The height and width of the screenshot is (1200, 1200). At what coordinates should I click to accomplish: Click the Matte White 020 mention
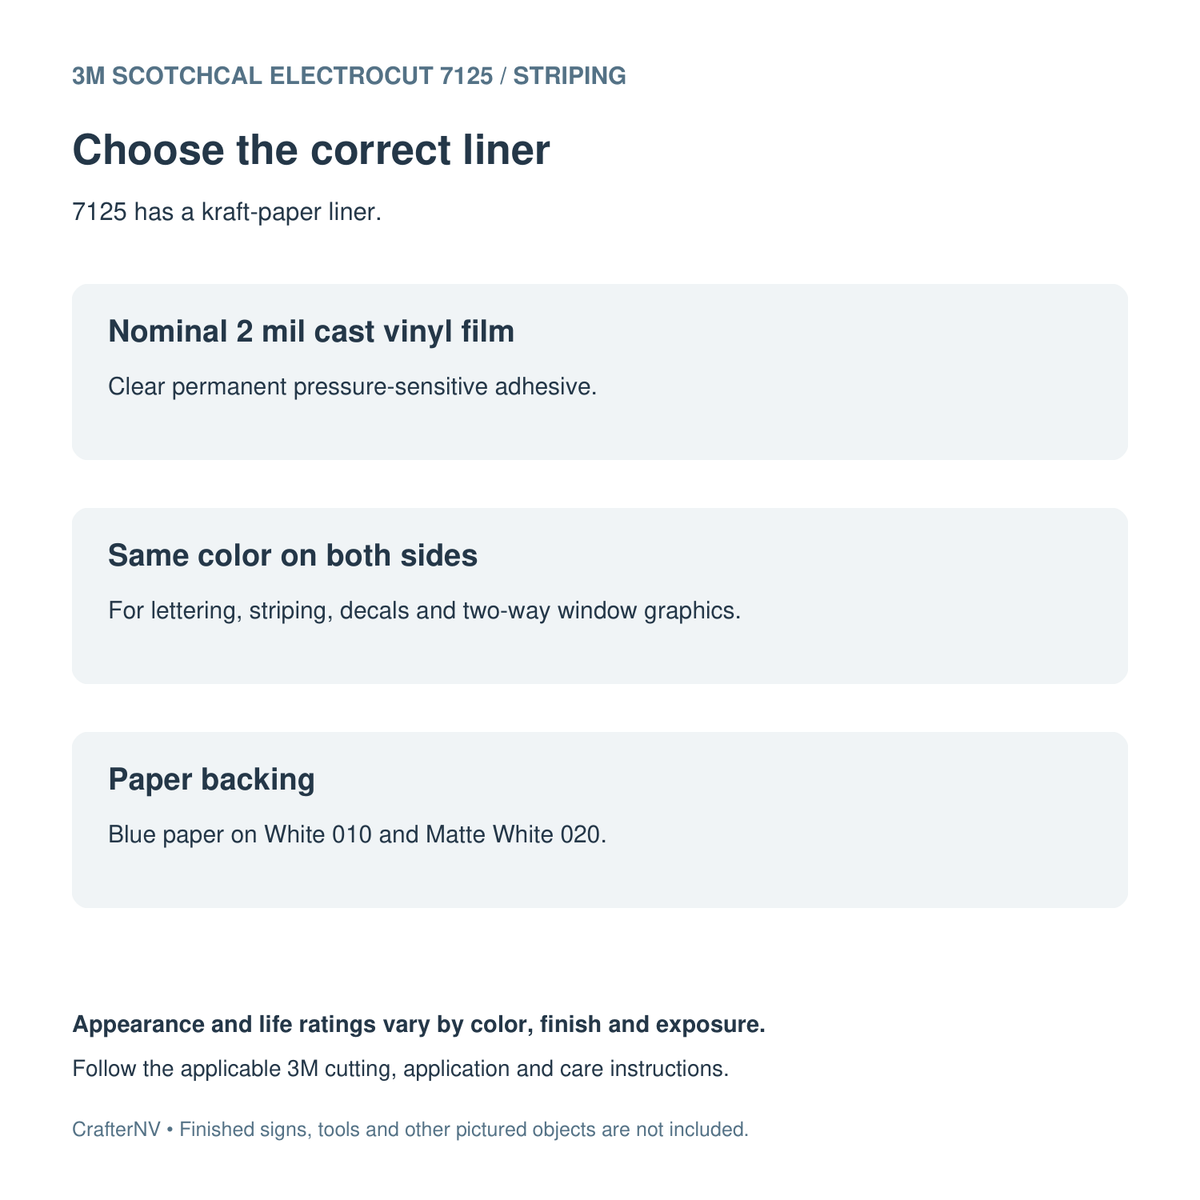[x=514, y=835]
